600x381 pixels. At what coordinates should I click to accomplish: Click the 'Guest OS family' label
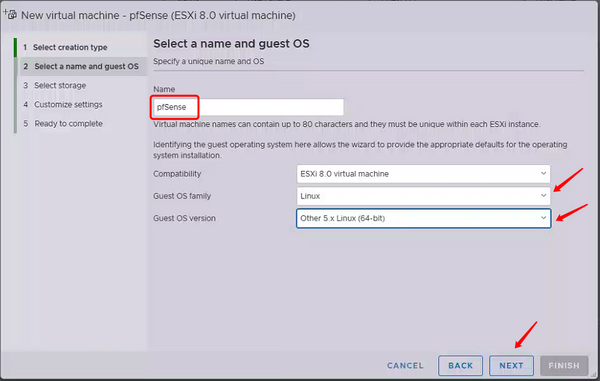pyautogui.click(x=182, y=196)
